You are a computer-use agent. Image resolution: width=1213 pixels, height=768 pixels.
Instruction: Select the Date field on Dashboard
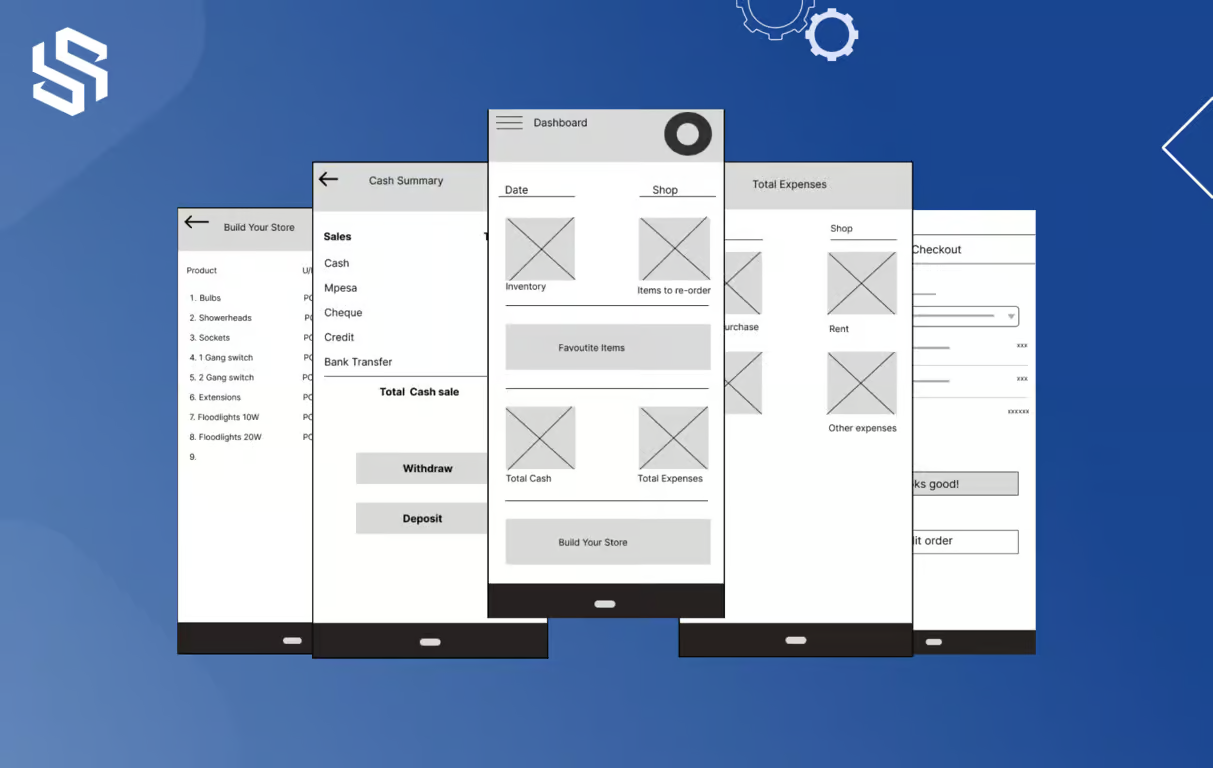(x=537, y=190)
